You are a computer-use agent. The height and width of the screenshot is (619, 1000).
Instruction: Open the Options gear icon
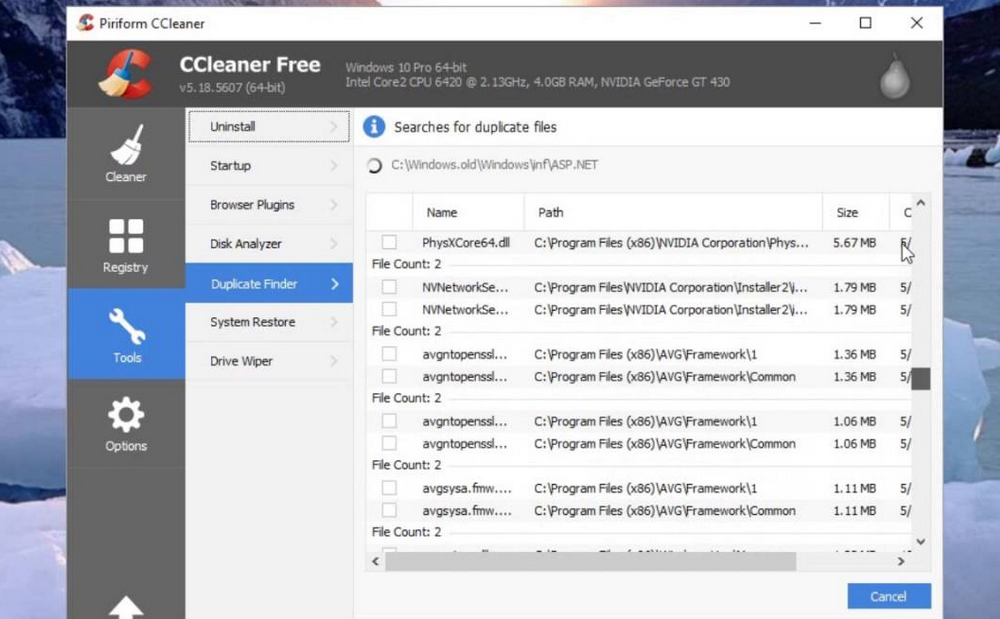click(126, 415)
